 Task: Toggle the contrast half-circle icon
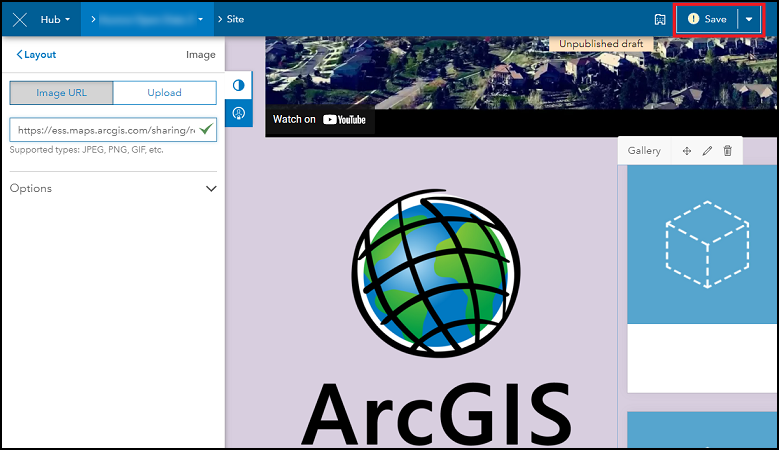pos(238,85)
